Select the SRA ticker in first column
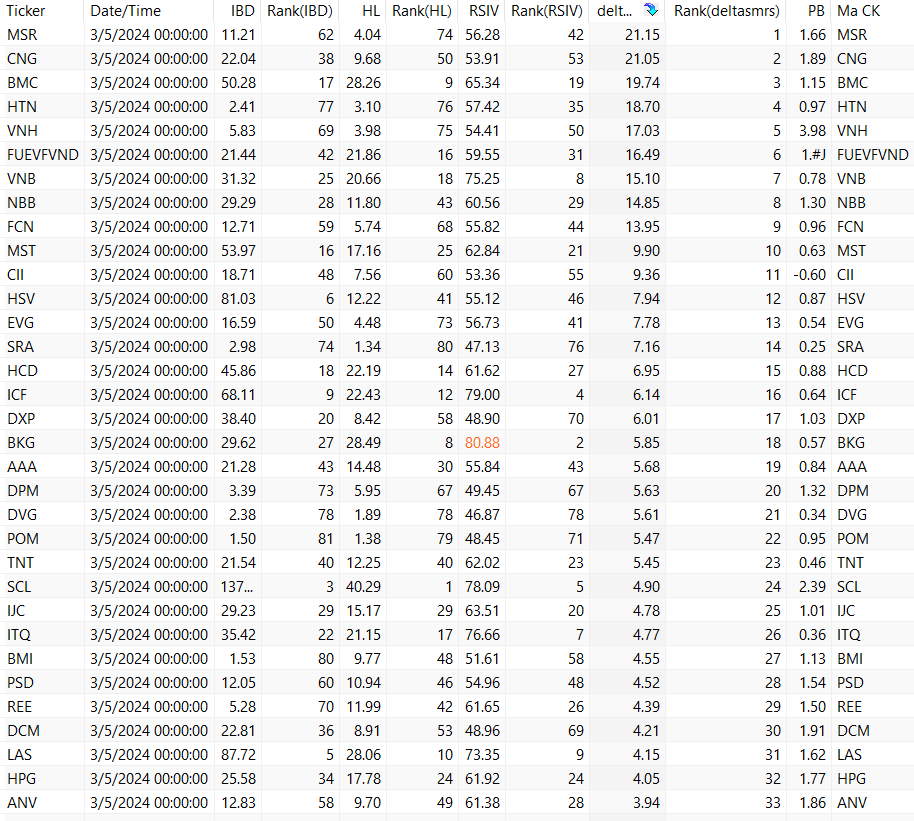Viewport: 914px width, 821px height. pyautogui.click(x=20, y=346)
